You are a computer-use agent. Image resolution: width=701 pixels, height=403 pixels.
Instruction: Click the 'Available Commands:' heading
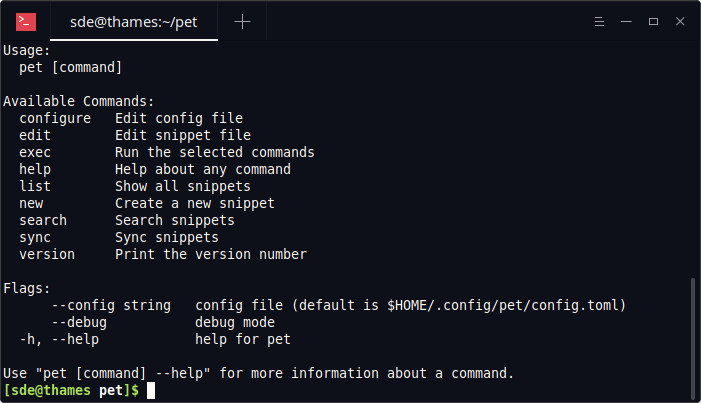79,102
